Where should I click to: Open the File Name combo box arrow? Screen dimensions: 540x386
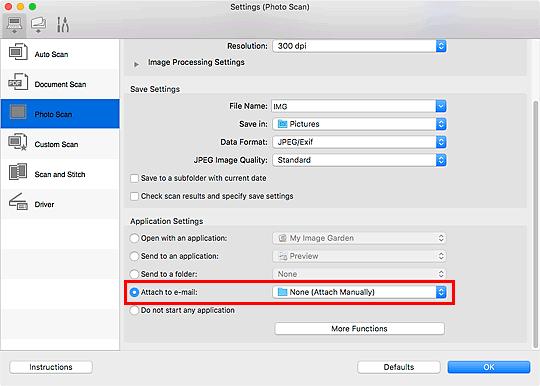coord(441,106)
